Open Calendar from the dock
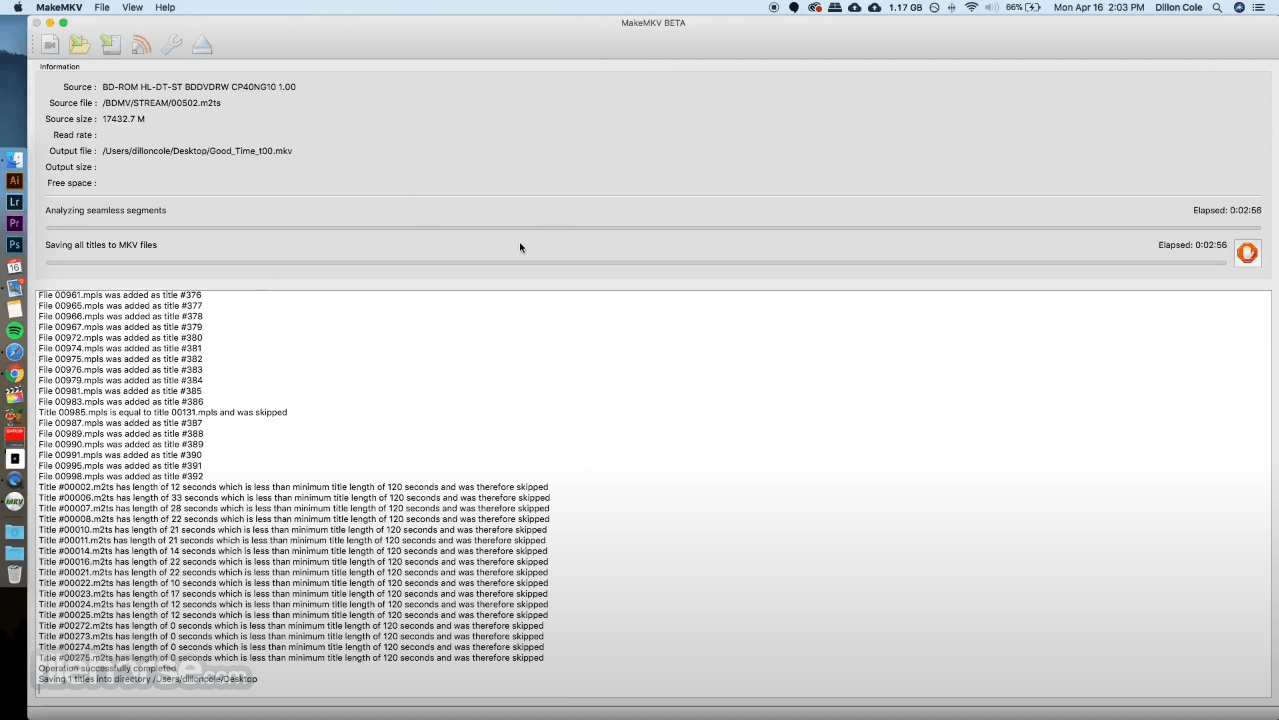Image resolution: width=1279 pixels, height=720 pixels. pos(14,267)
